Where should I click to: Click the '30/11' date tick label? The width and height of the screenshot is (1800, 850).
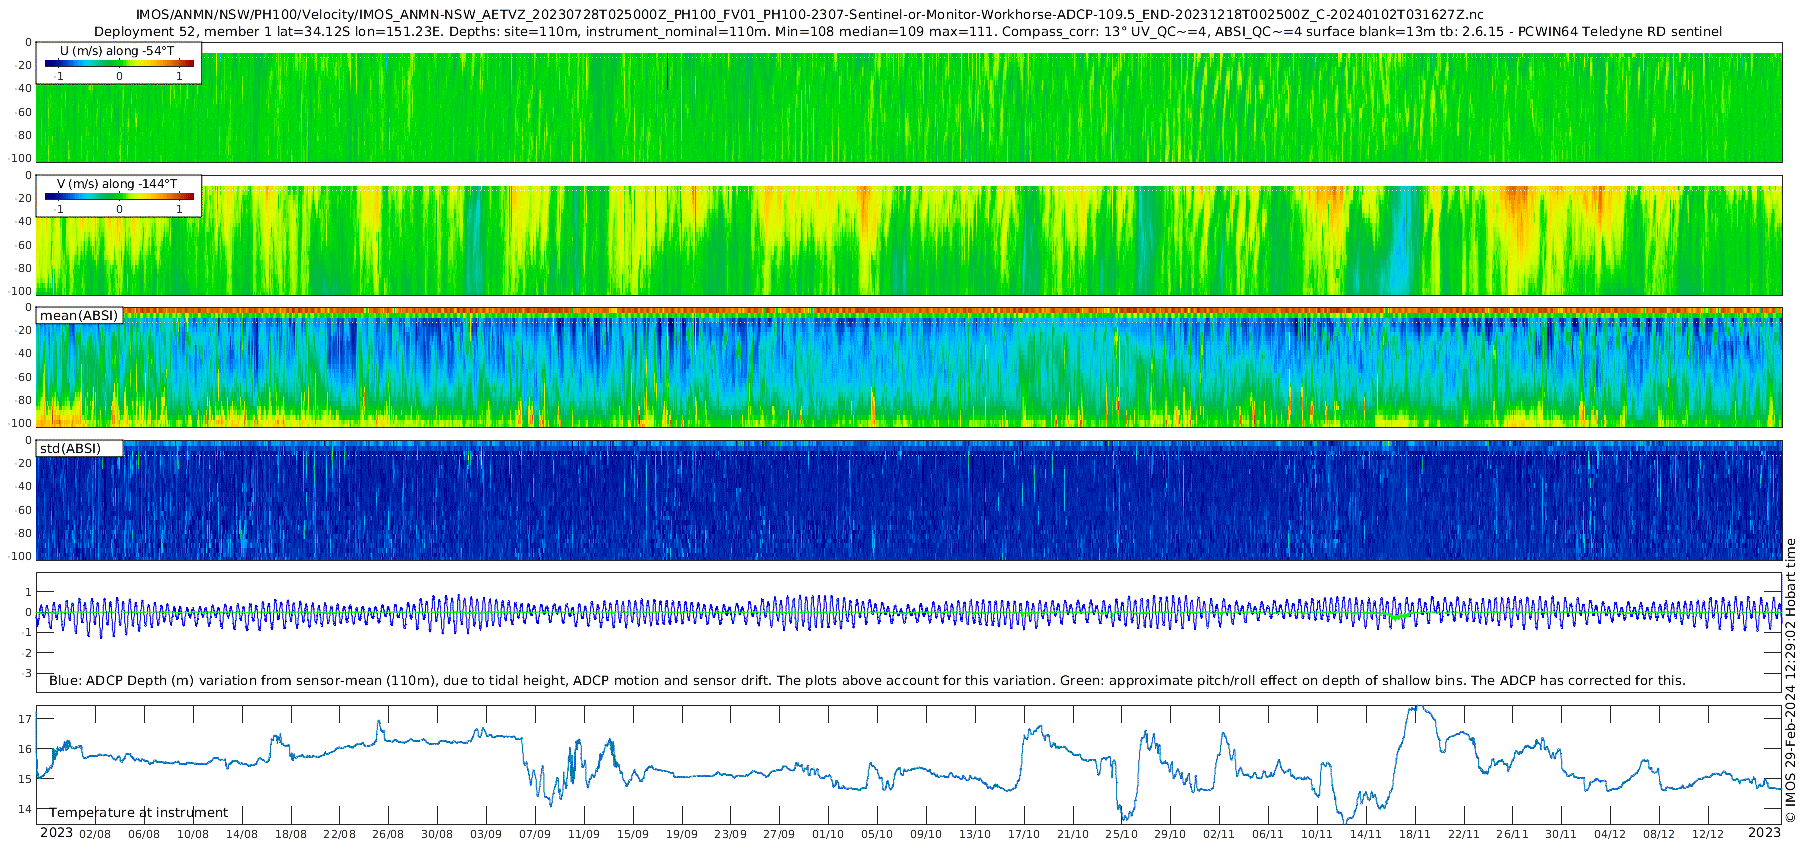click(1561, 834)
